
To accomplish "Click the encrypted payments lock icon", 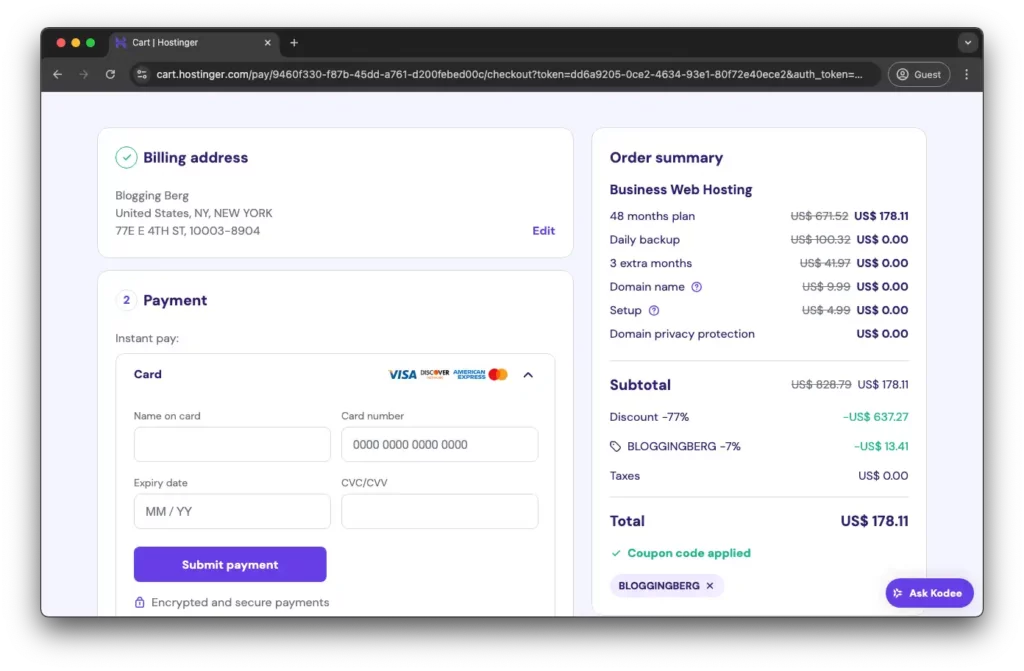I will pyautogui.click(x=141, y=602).
